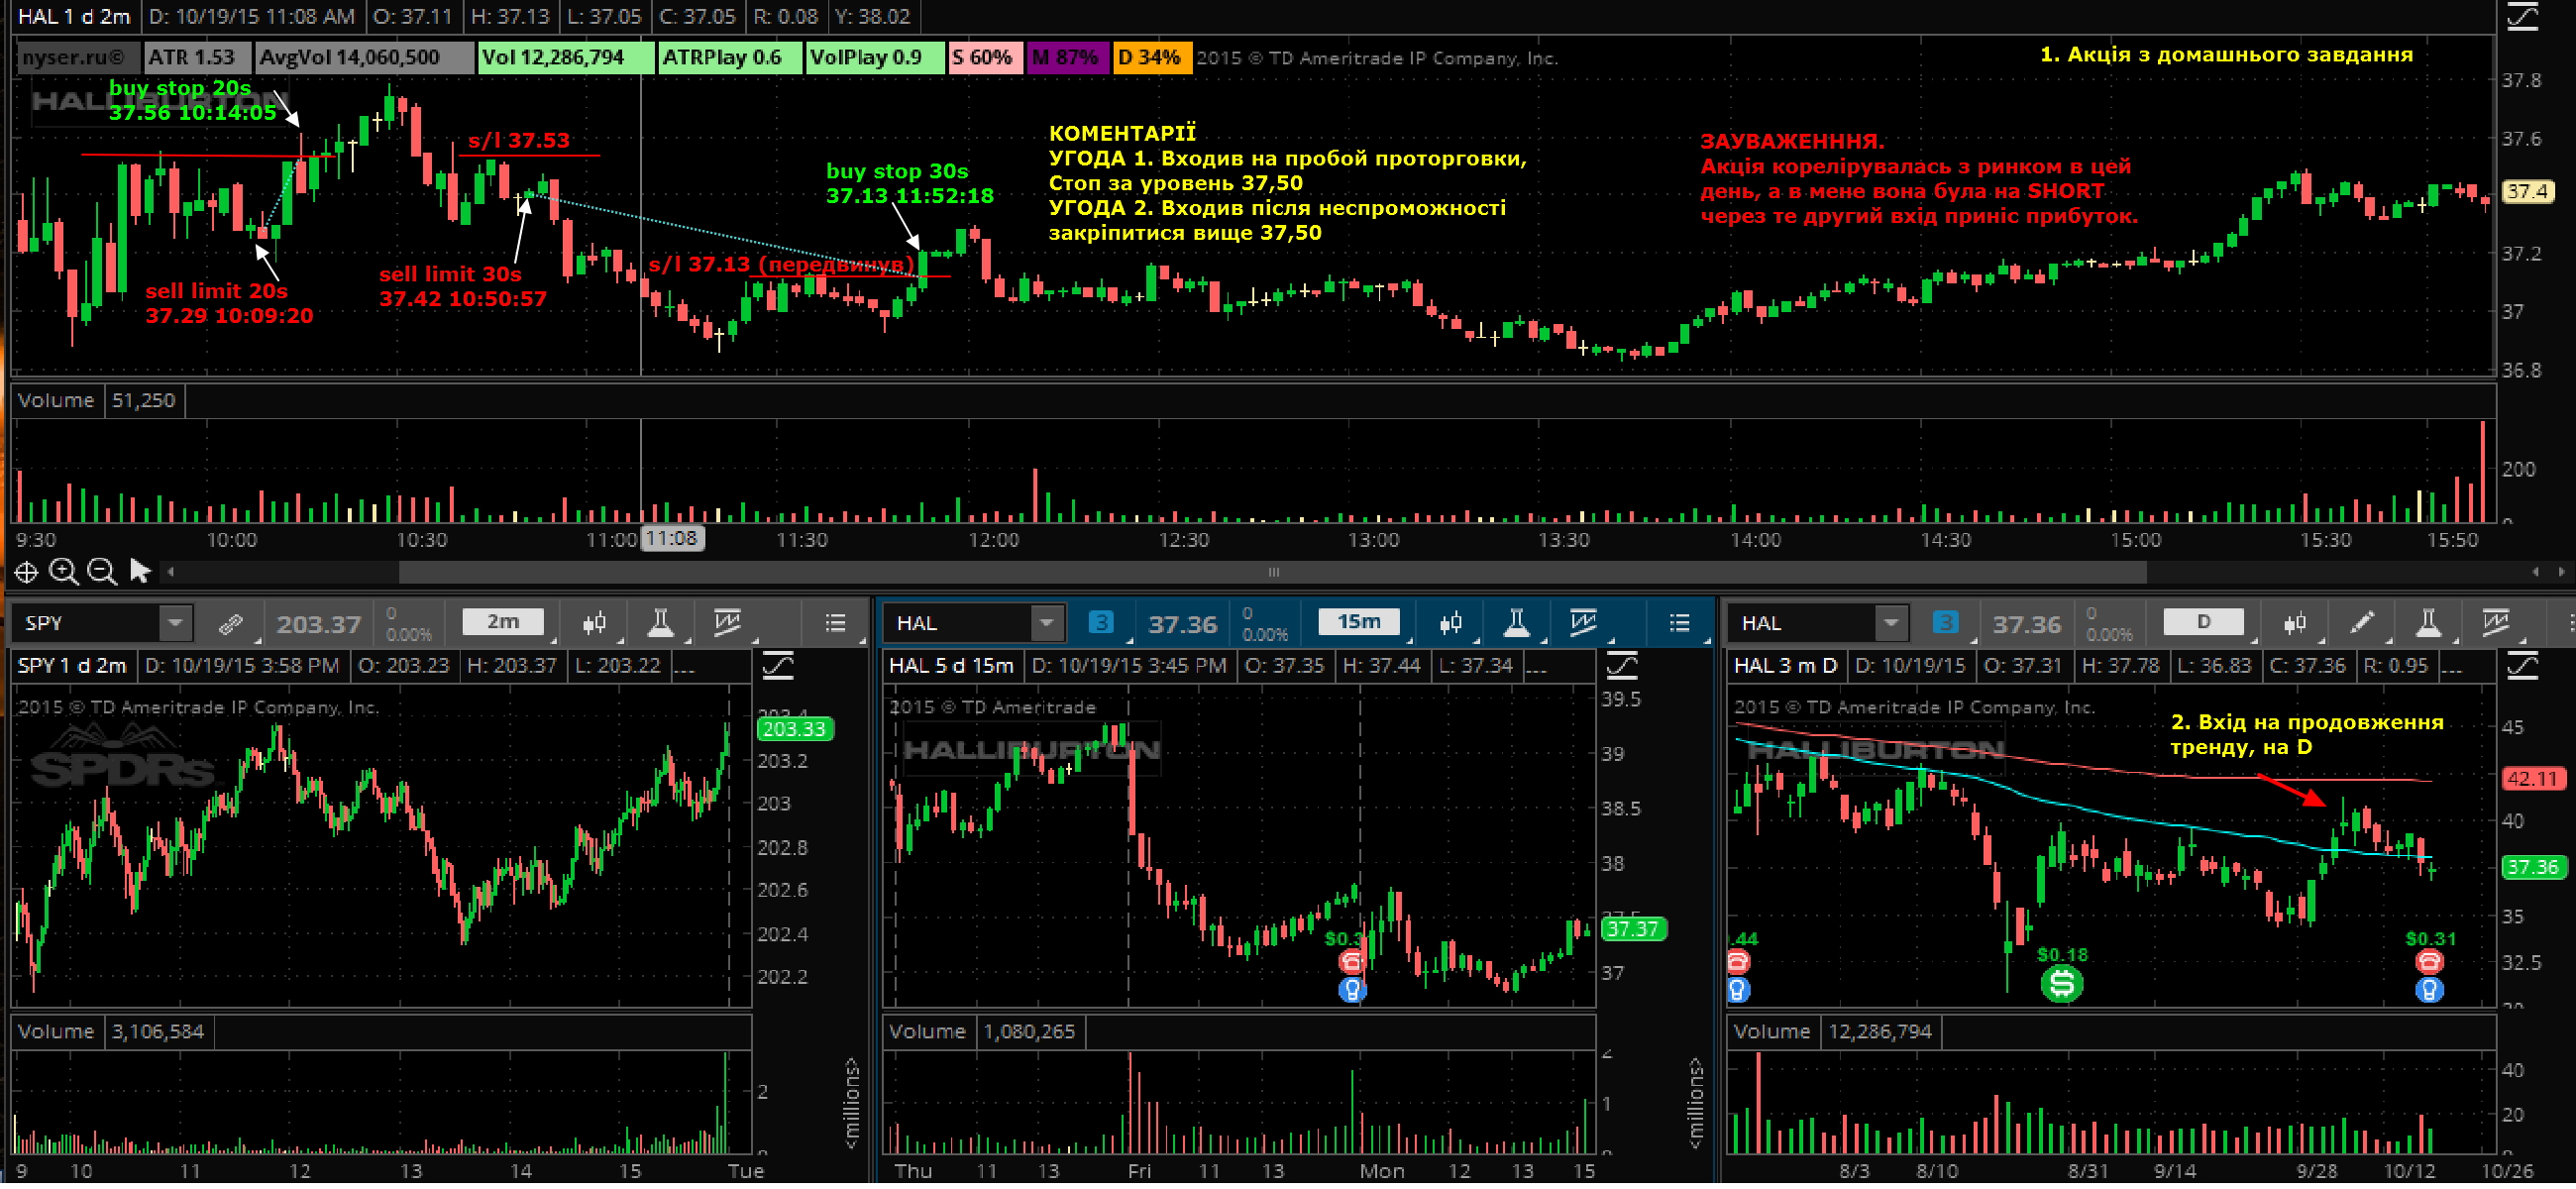This screenshot has width=2576, height=1189.
Task: Open chart style candle icon in SPY panel
Action: point(594,626)
